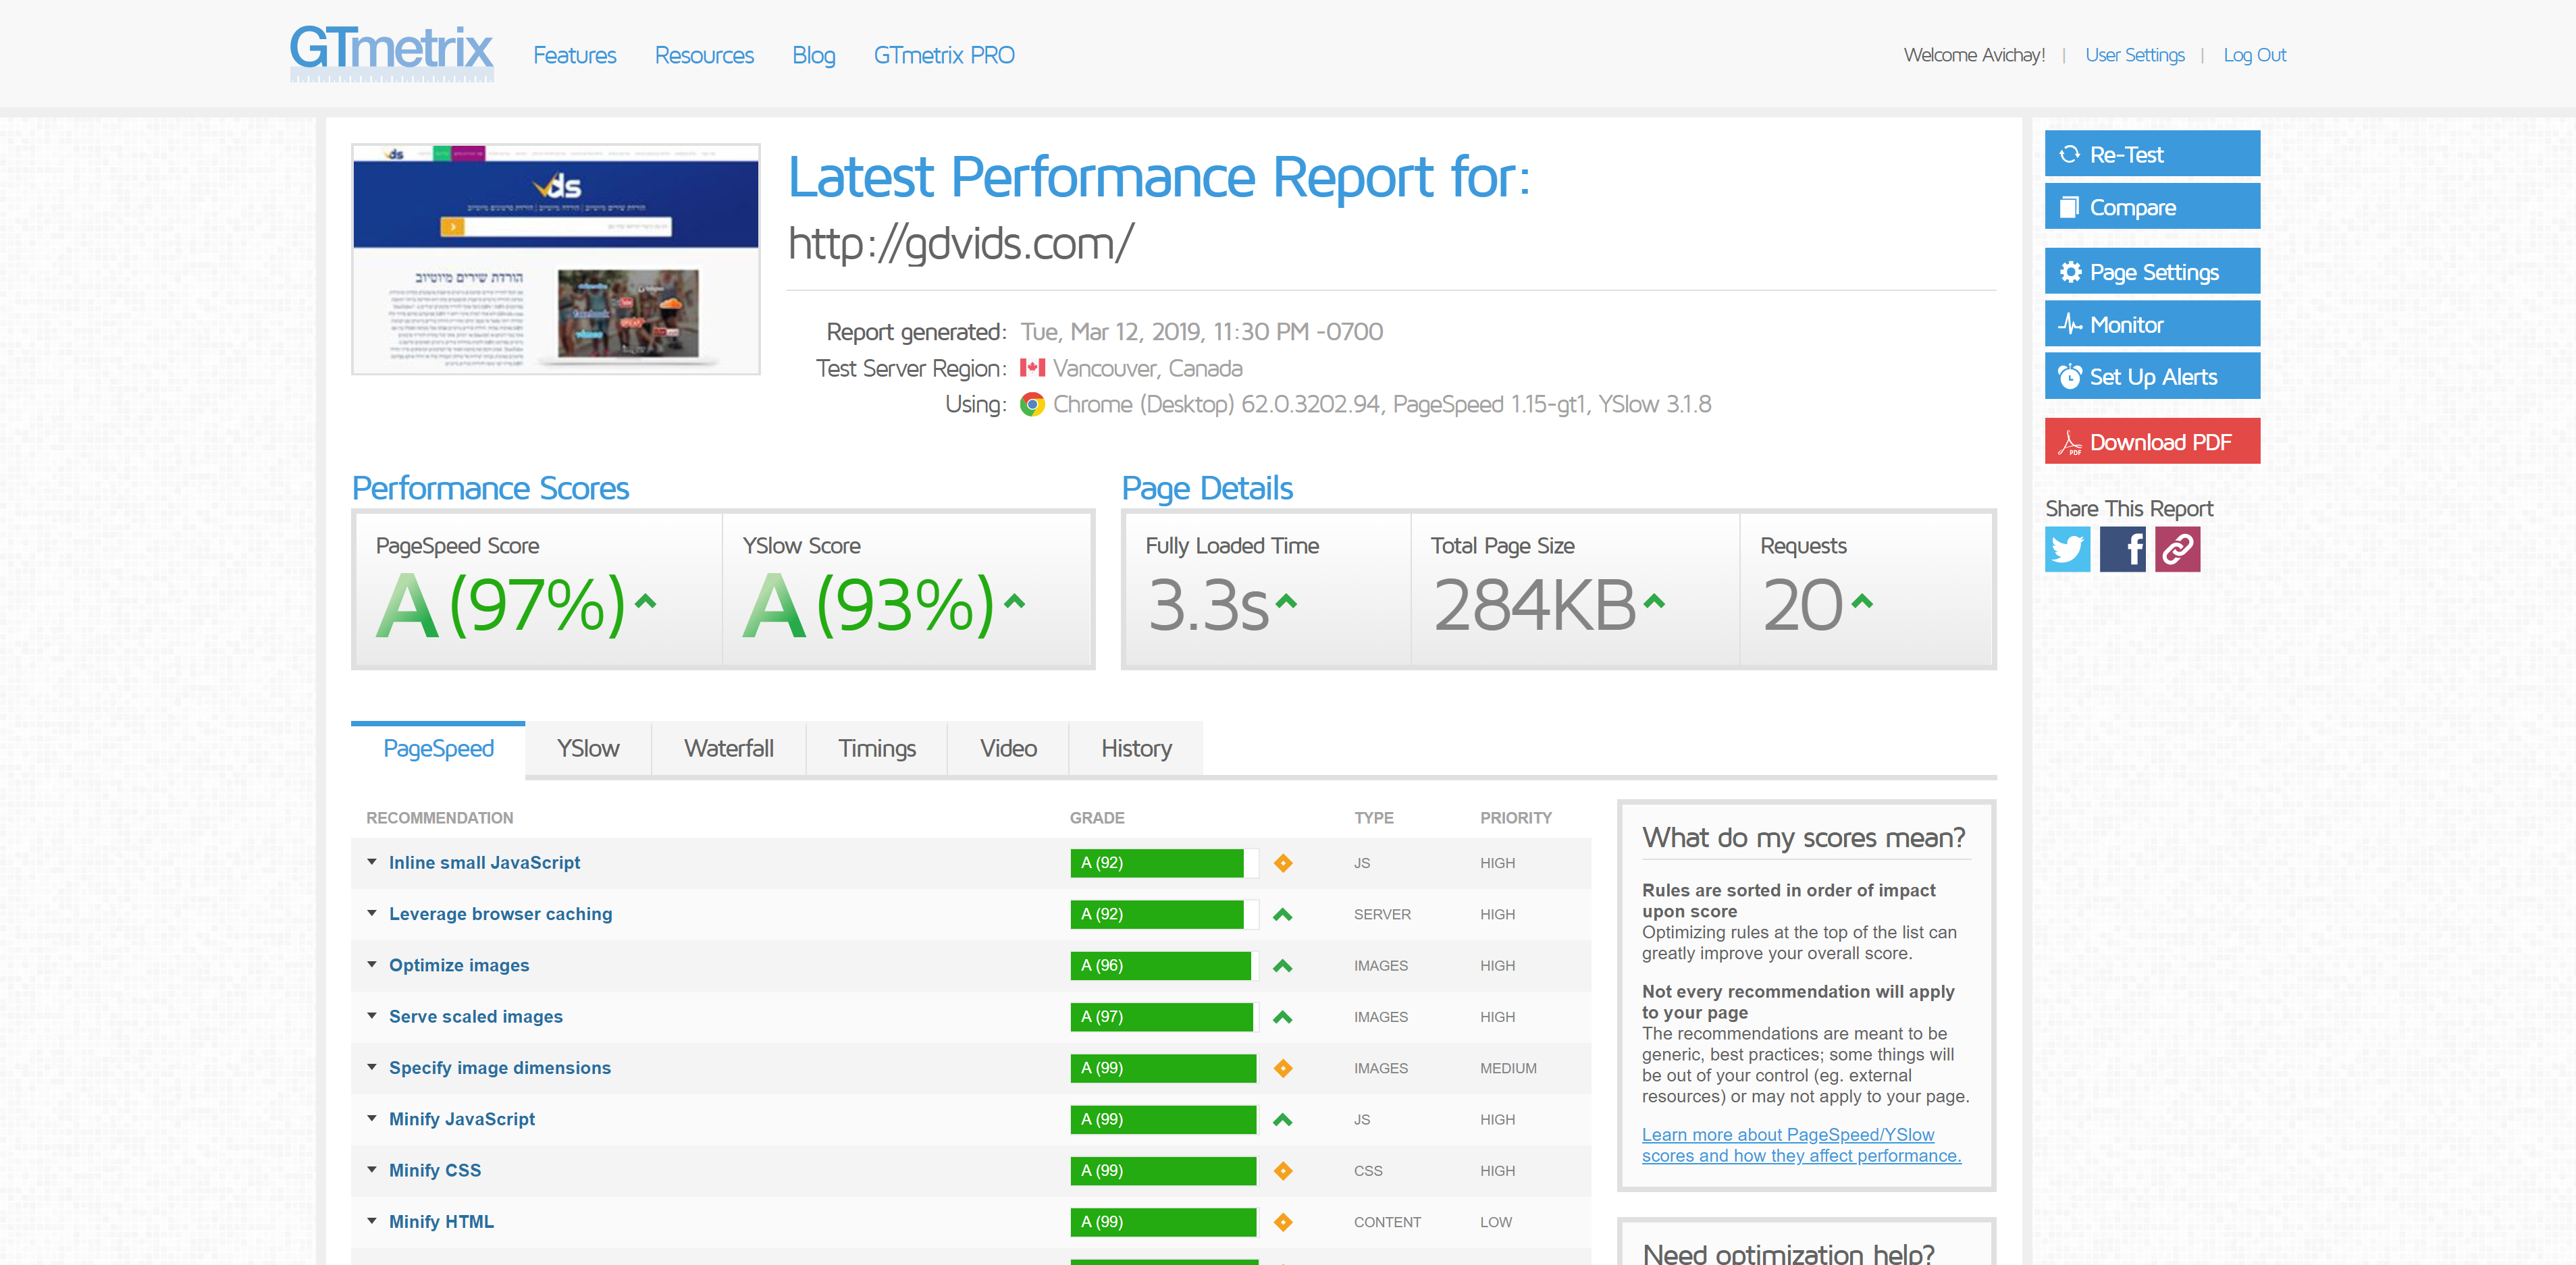Image resolution: width=2576 pixels, height=1265 pixels.
Task: Click Serve scaled images grade bar A (97)
Action: [1164, 1017]
